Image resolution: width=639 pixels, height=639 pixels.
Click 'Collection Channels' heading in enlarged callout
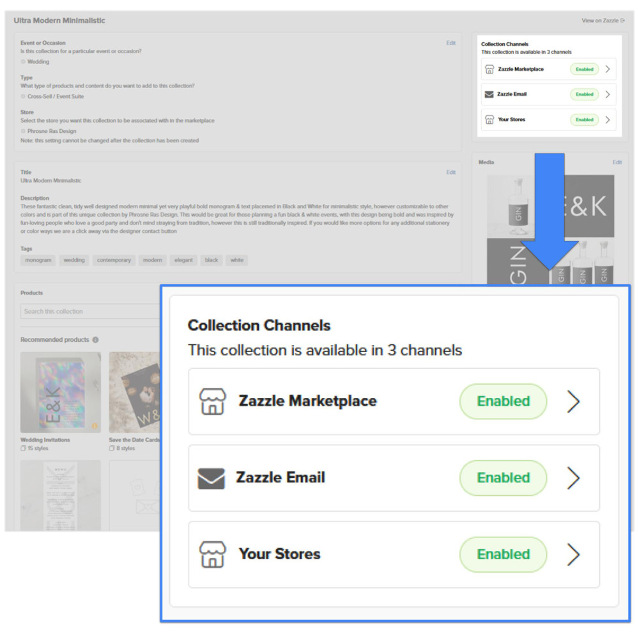259,326
